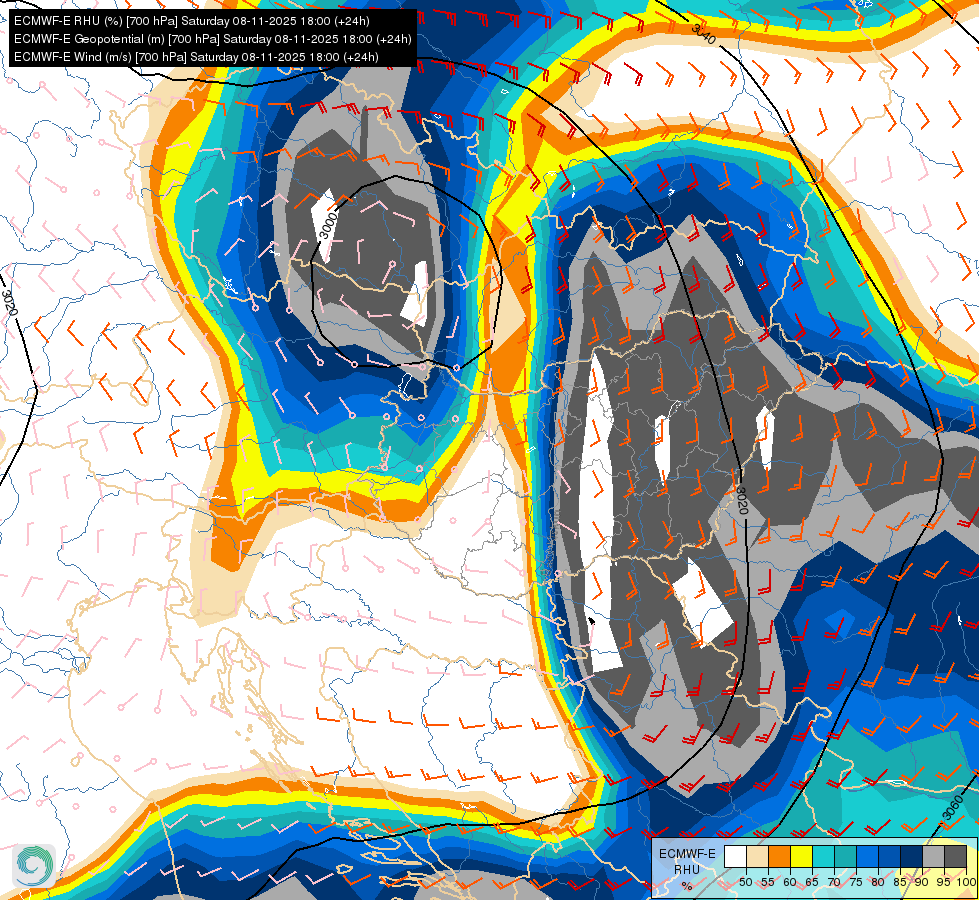Click the cyan 65-70 legend swatch

pos(824,856)
